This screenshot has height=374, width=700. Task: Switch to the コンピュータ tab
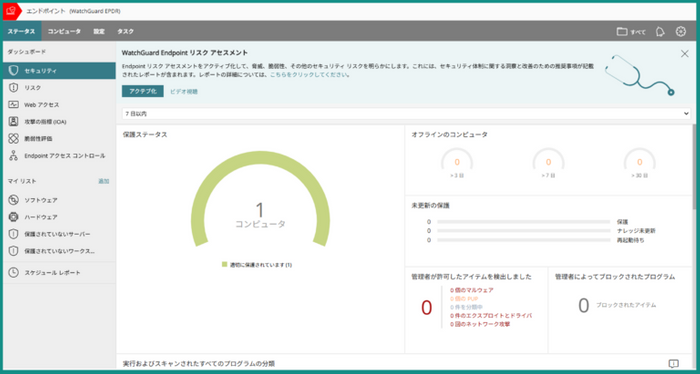point(64,32)
